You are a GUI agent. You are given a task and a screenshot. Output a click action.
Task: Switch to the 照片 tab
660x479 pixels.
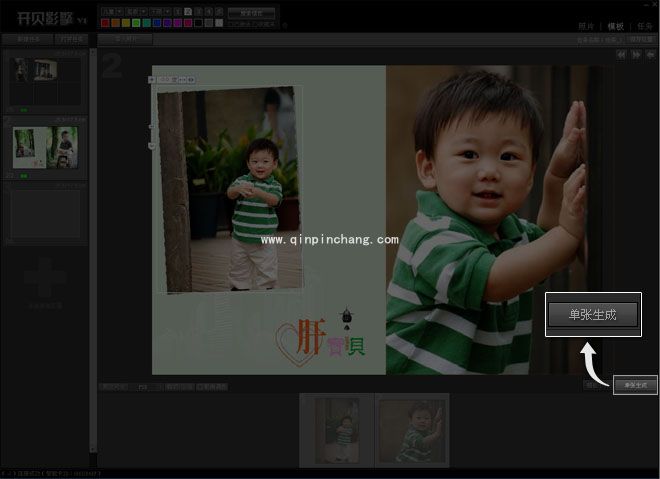[586, 26]
